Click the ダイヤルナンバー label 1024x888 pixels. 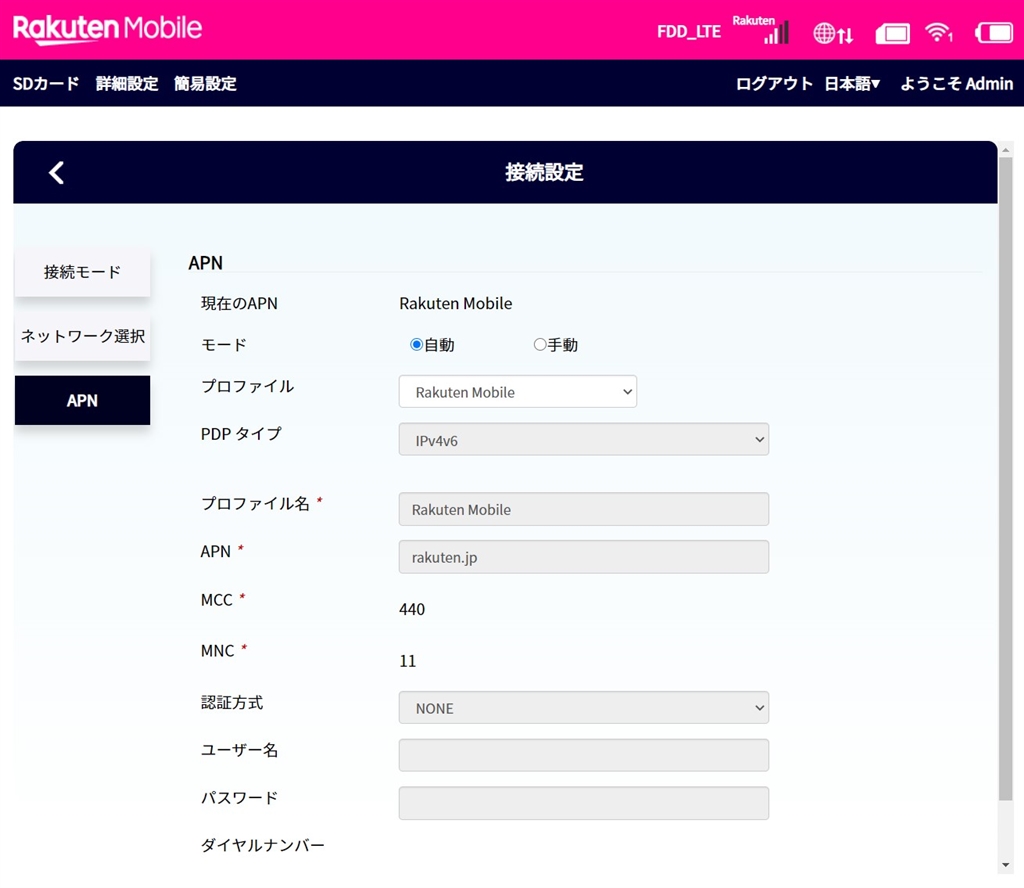[x=263, y=846]
